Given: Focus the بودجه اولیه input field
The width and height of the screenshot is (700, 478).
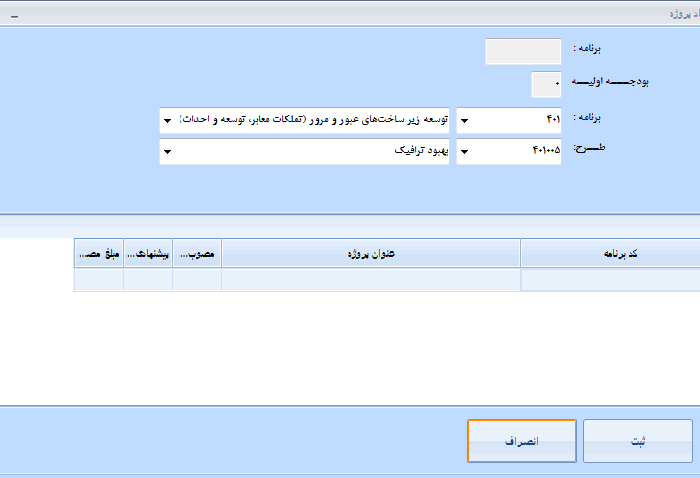Looking at the screenshot, I should [x=546, y=85].
